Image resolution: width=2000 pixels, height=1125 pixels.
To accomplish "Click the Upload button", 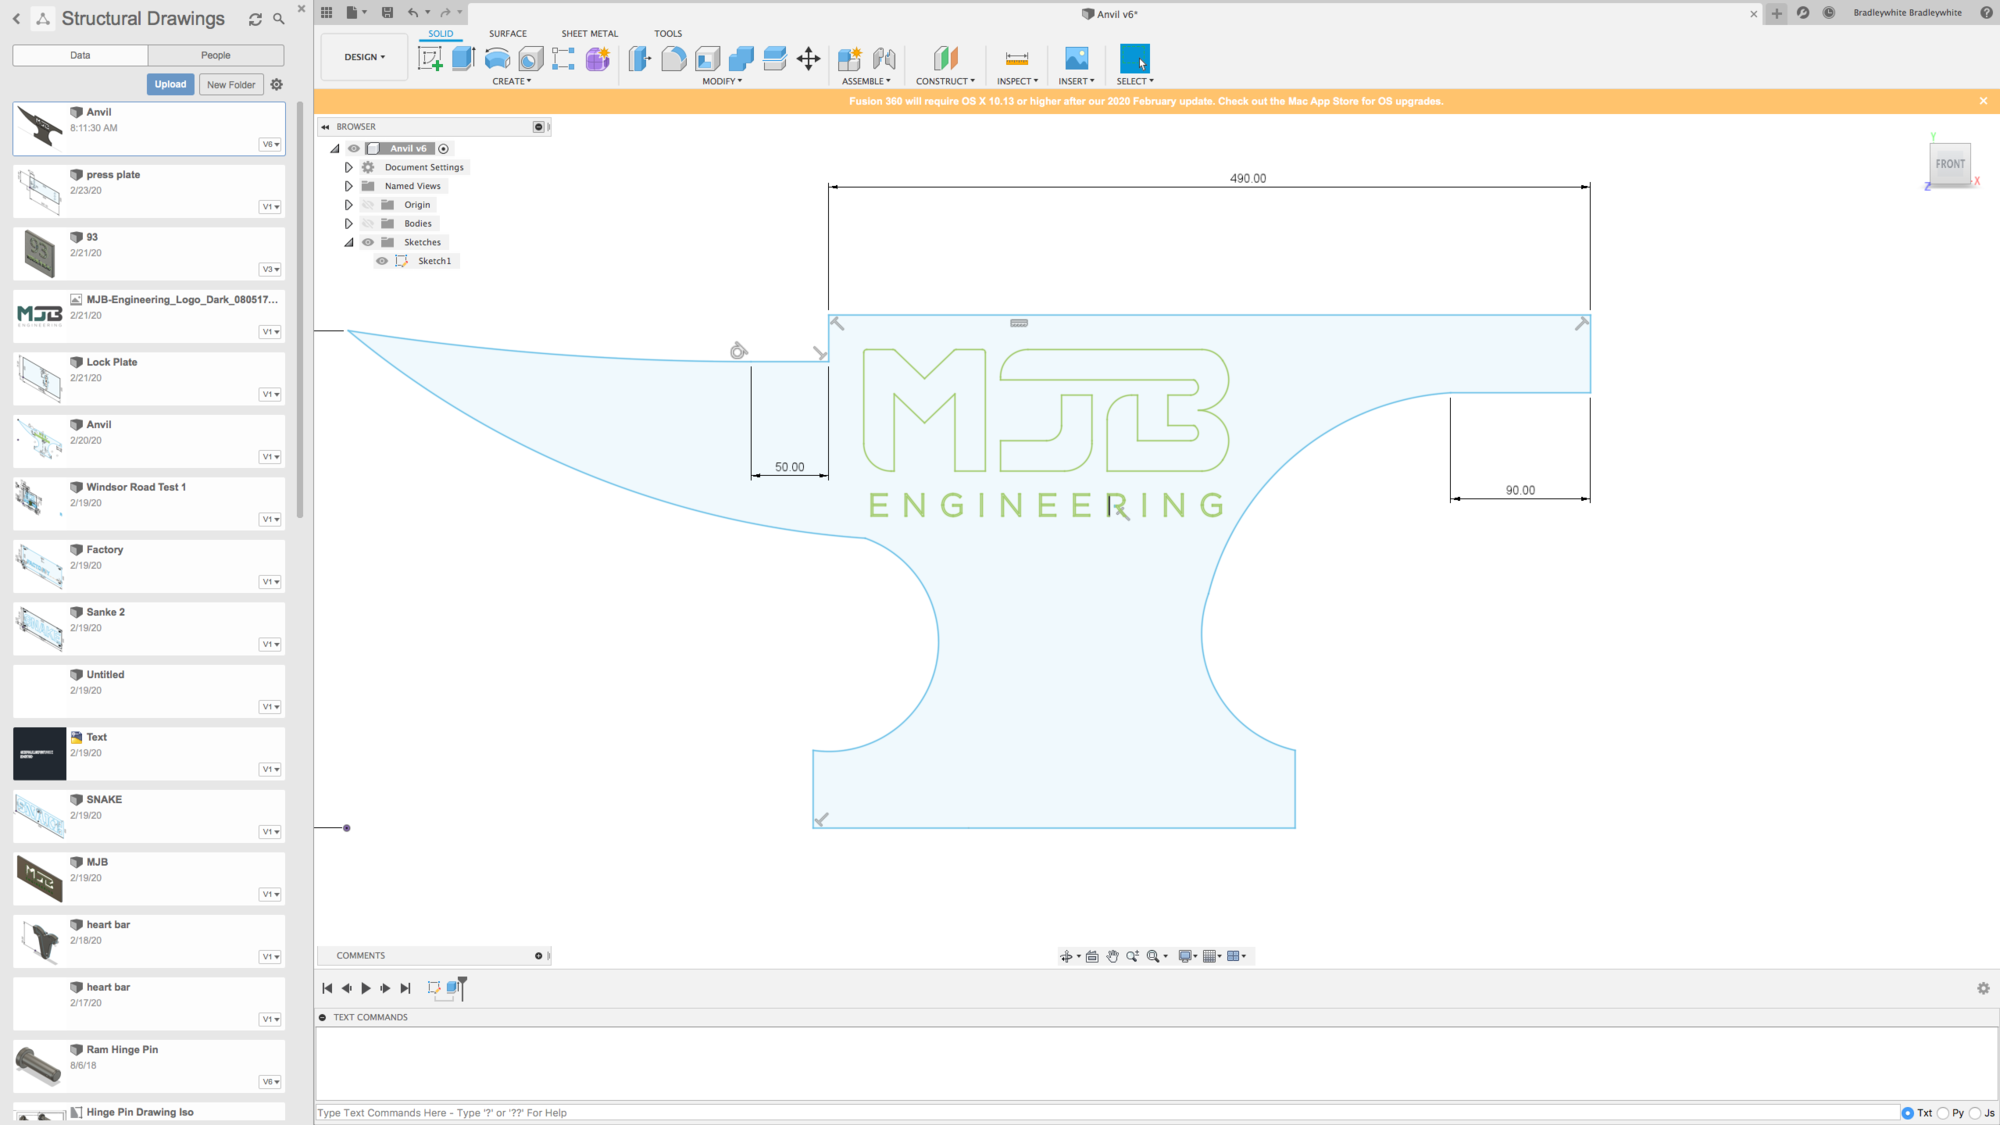I will click(x=170, y=84).
